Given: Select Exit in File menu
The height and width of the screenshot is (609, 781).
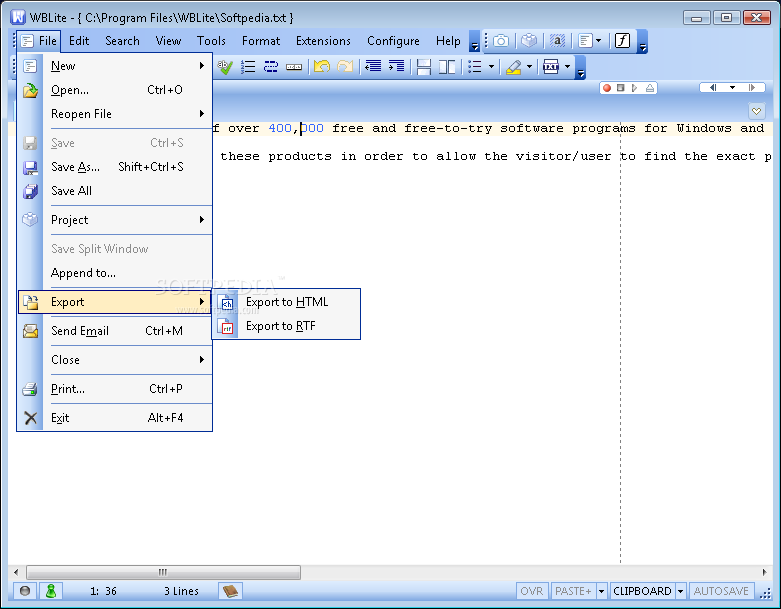Looking at the screenshot, I should click(x=115, y=418).
